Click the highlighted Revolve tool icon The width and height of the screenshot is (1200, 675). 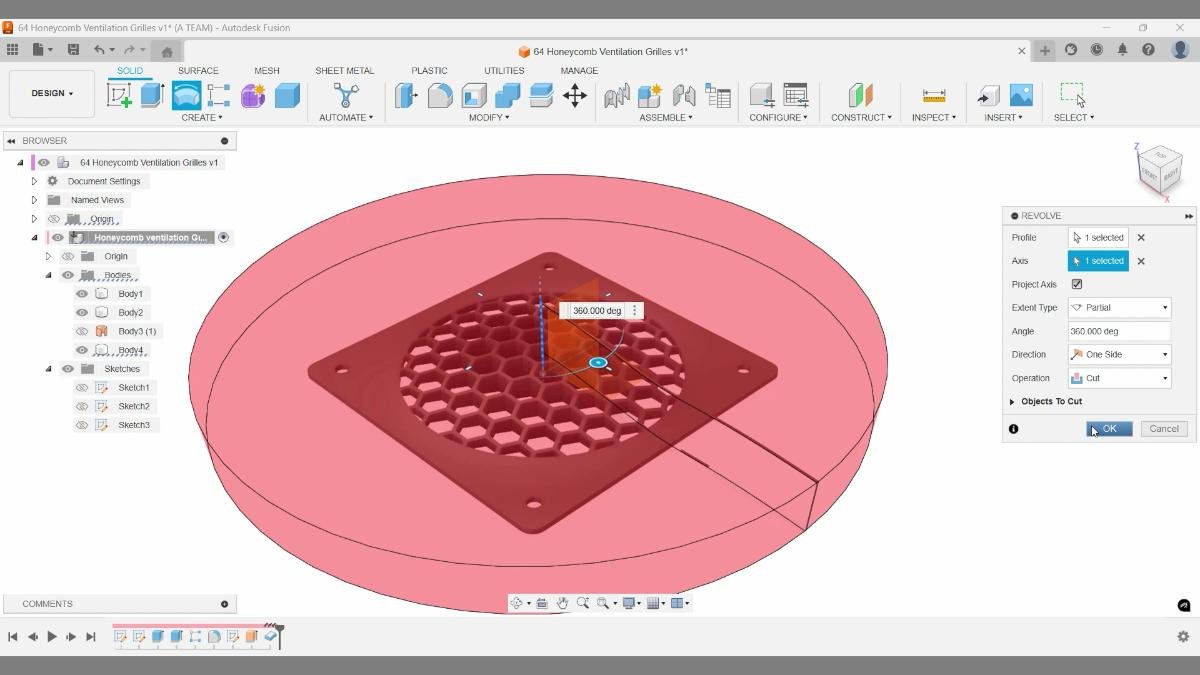186,95
